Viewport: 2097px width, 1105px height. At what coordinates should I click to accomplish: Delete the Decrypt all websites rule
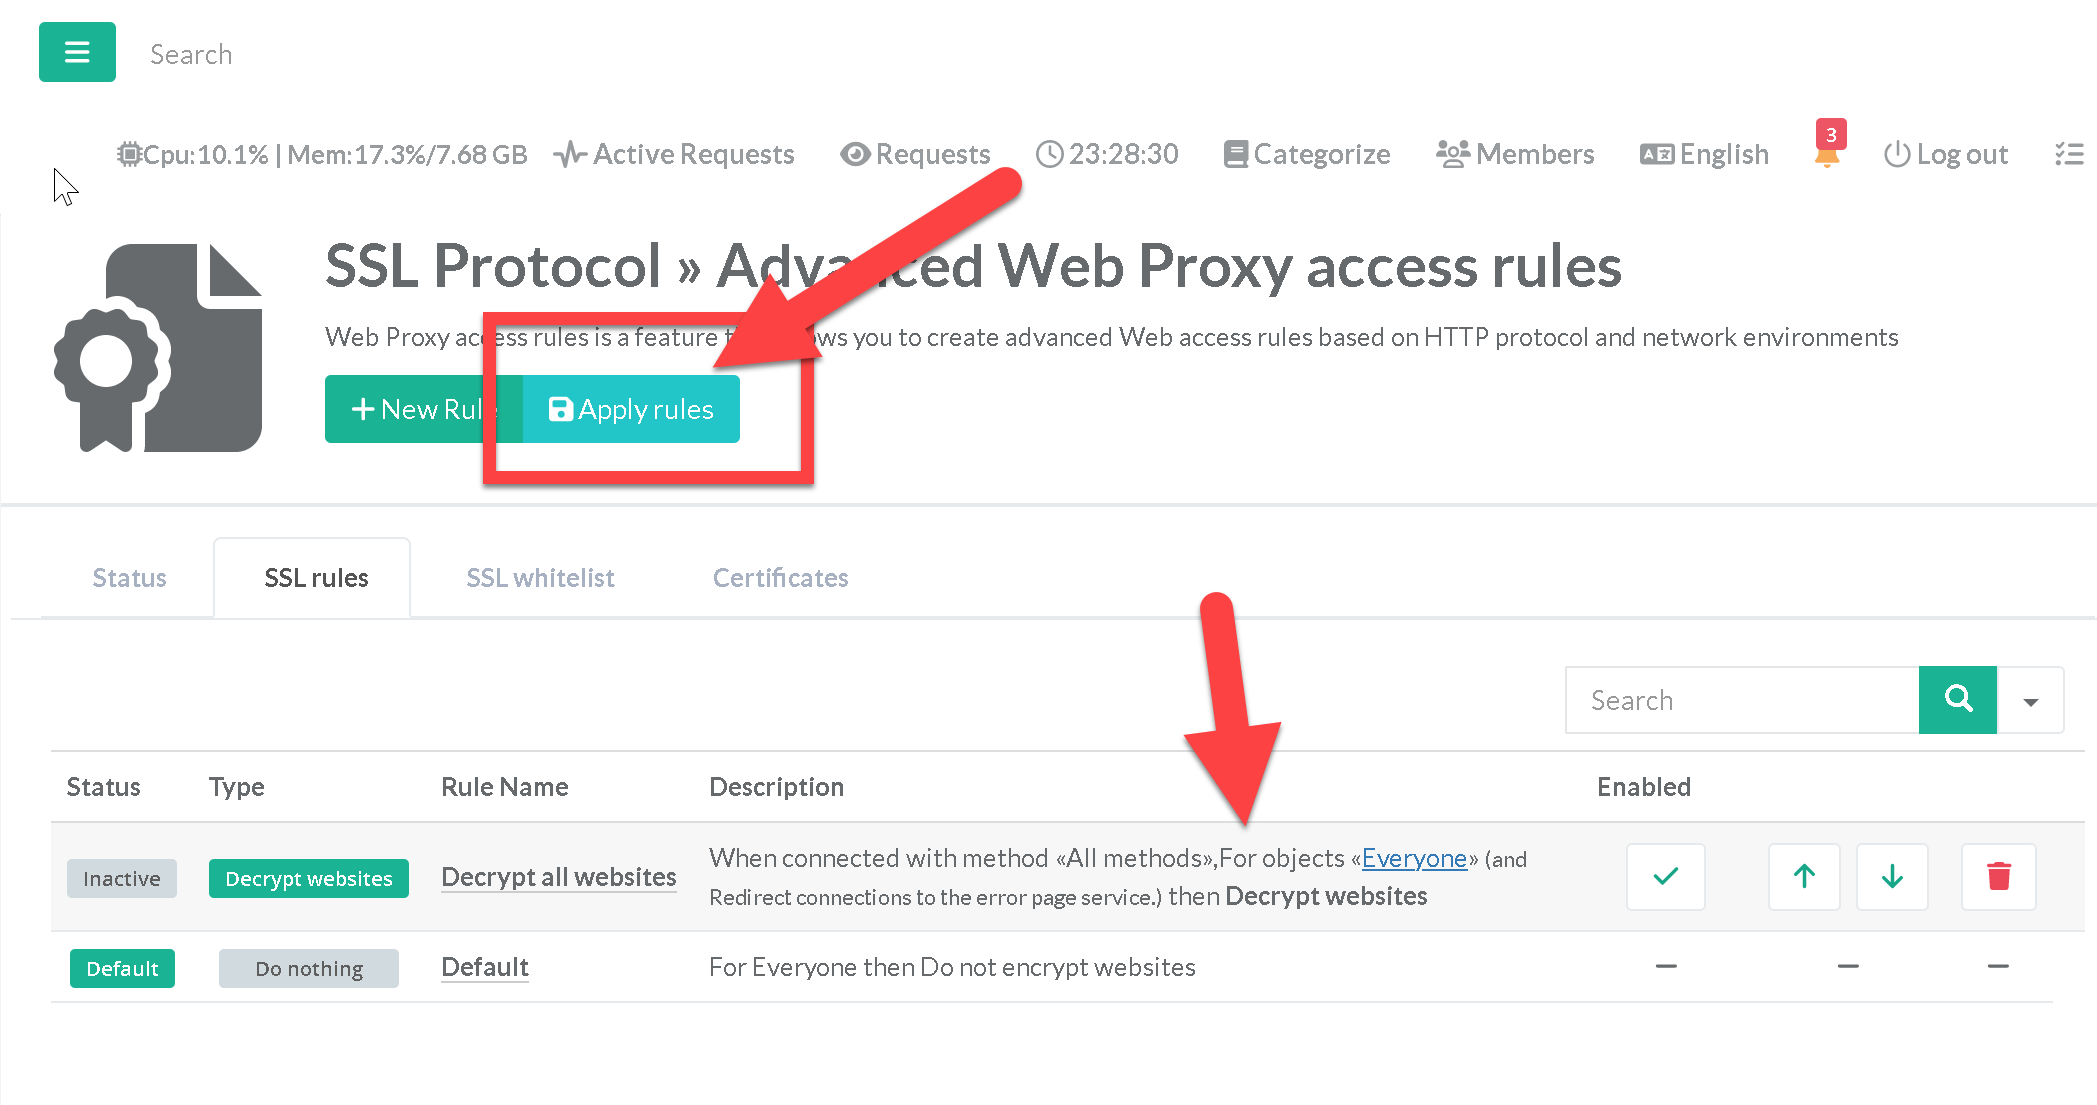click(1998, 877)
